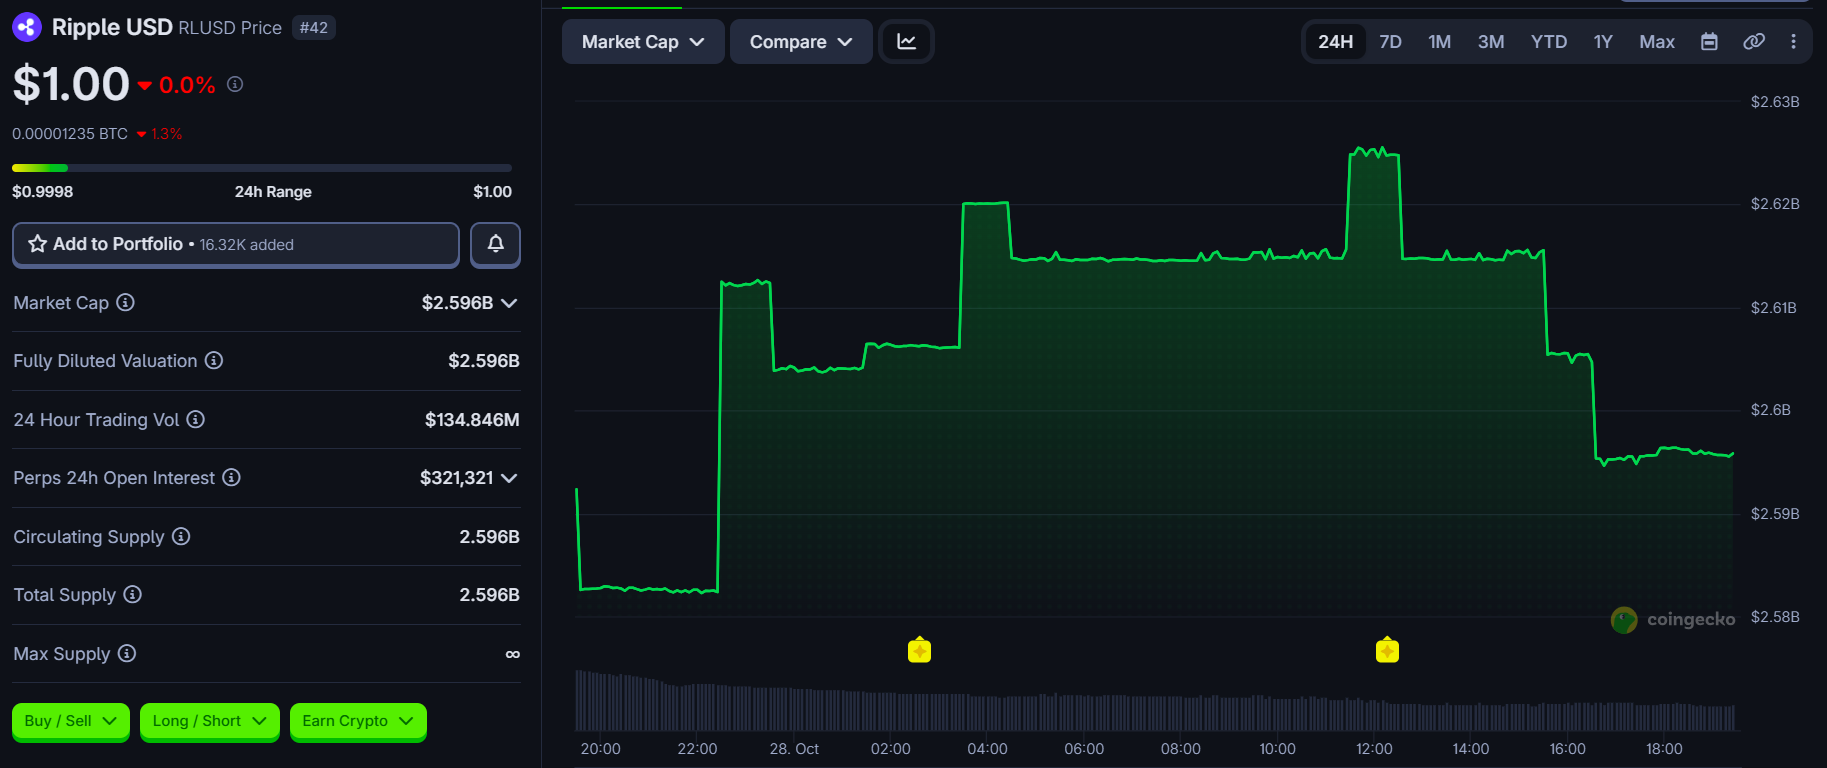
Task: Click the $321,321 open interest value
Action: [456, 478]
